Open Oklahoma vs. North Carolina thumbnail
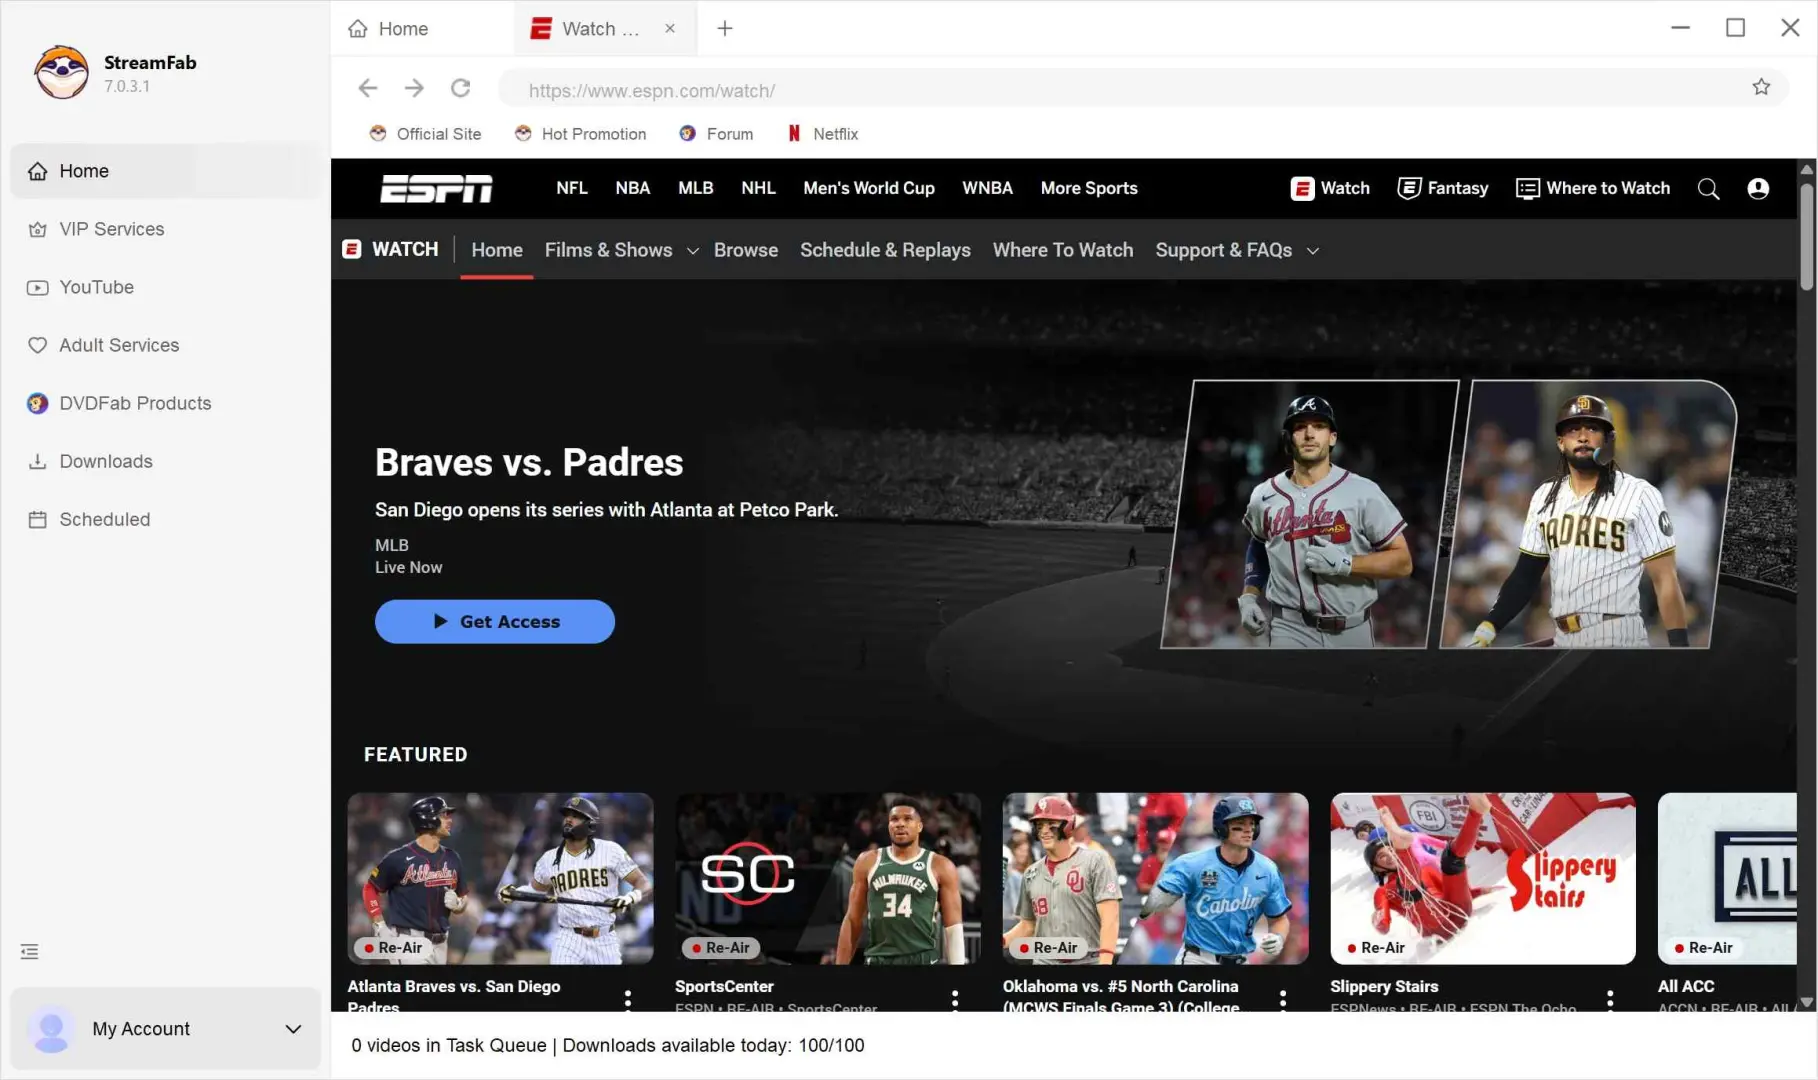 pyautogui.click(x=1155, y=879)
